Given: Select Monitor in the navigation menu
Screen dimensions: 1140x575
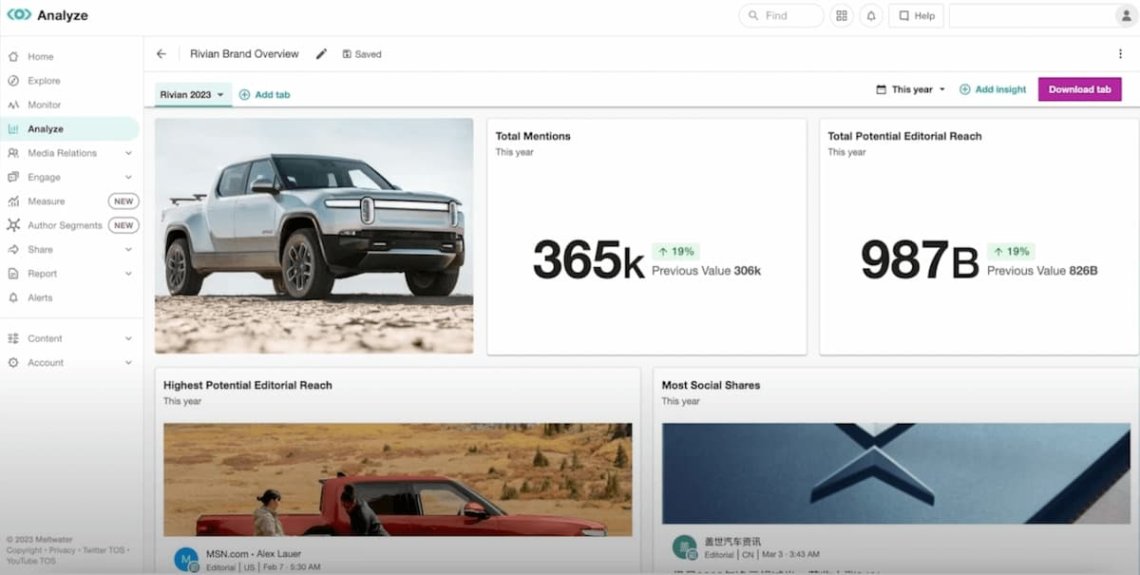Looking at the screenshot, I should (44, 105).
